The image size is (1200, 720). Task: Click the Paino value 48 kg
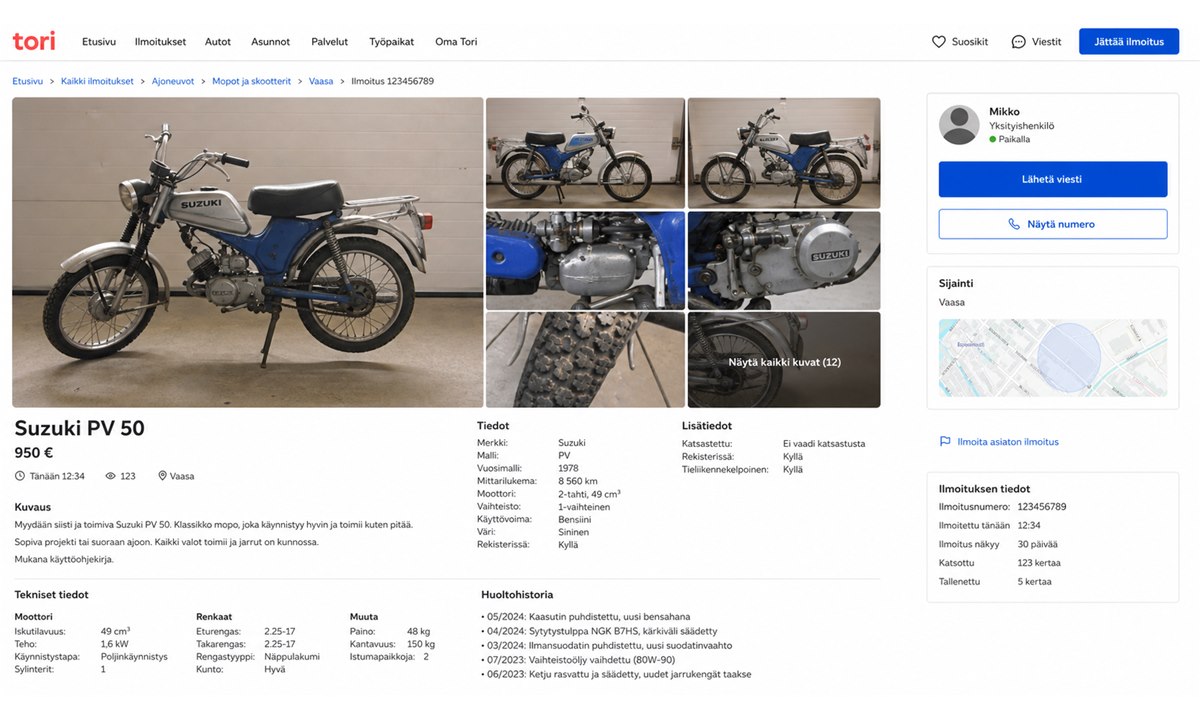coord(418,631)
